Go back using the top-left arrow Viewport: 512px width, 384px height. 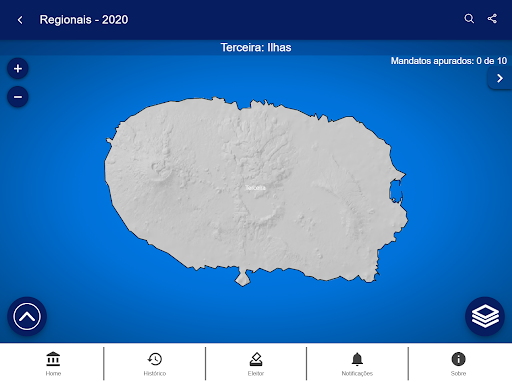coord(20,20)
